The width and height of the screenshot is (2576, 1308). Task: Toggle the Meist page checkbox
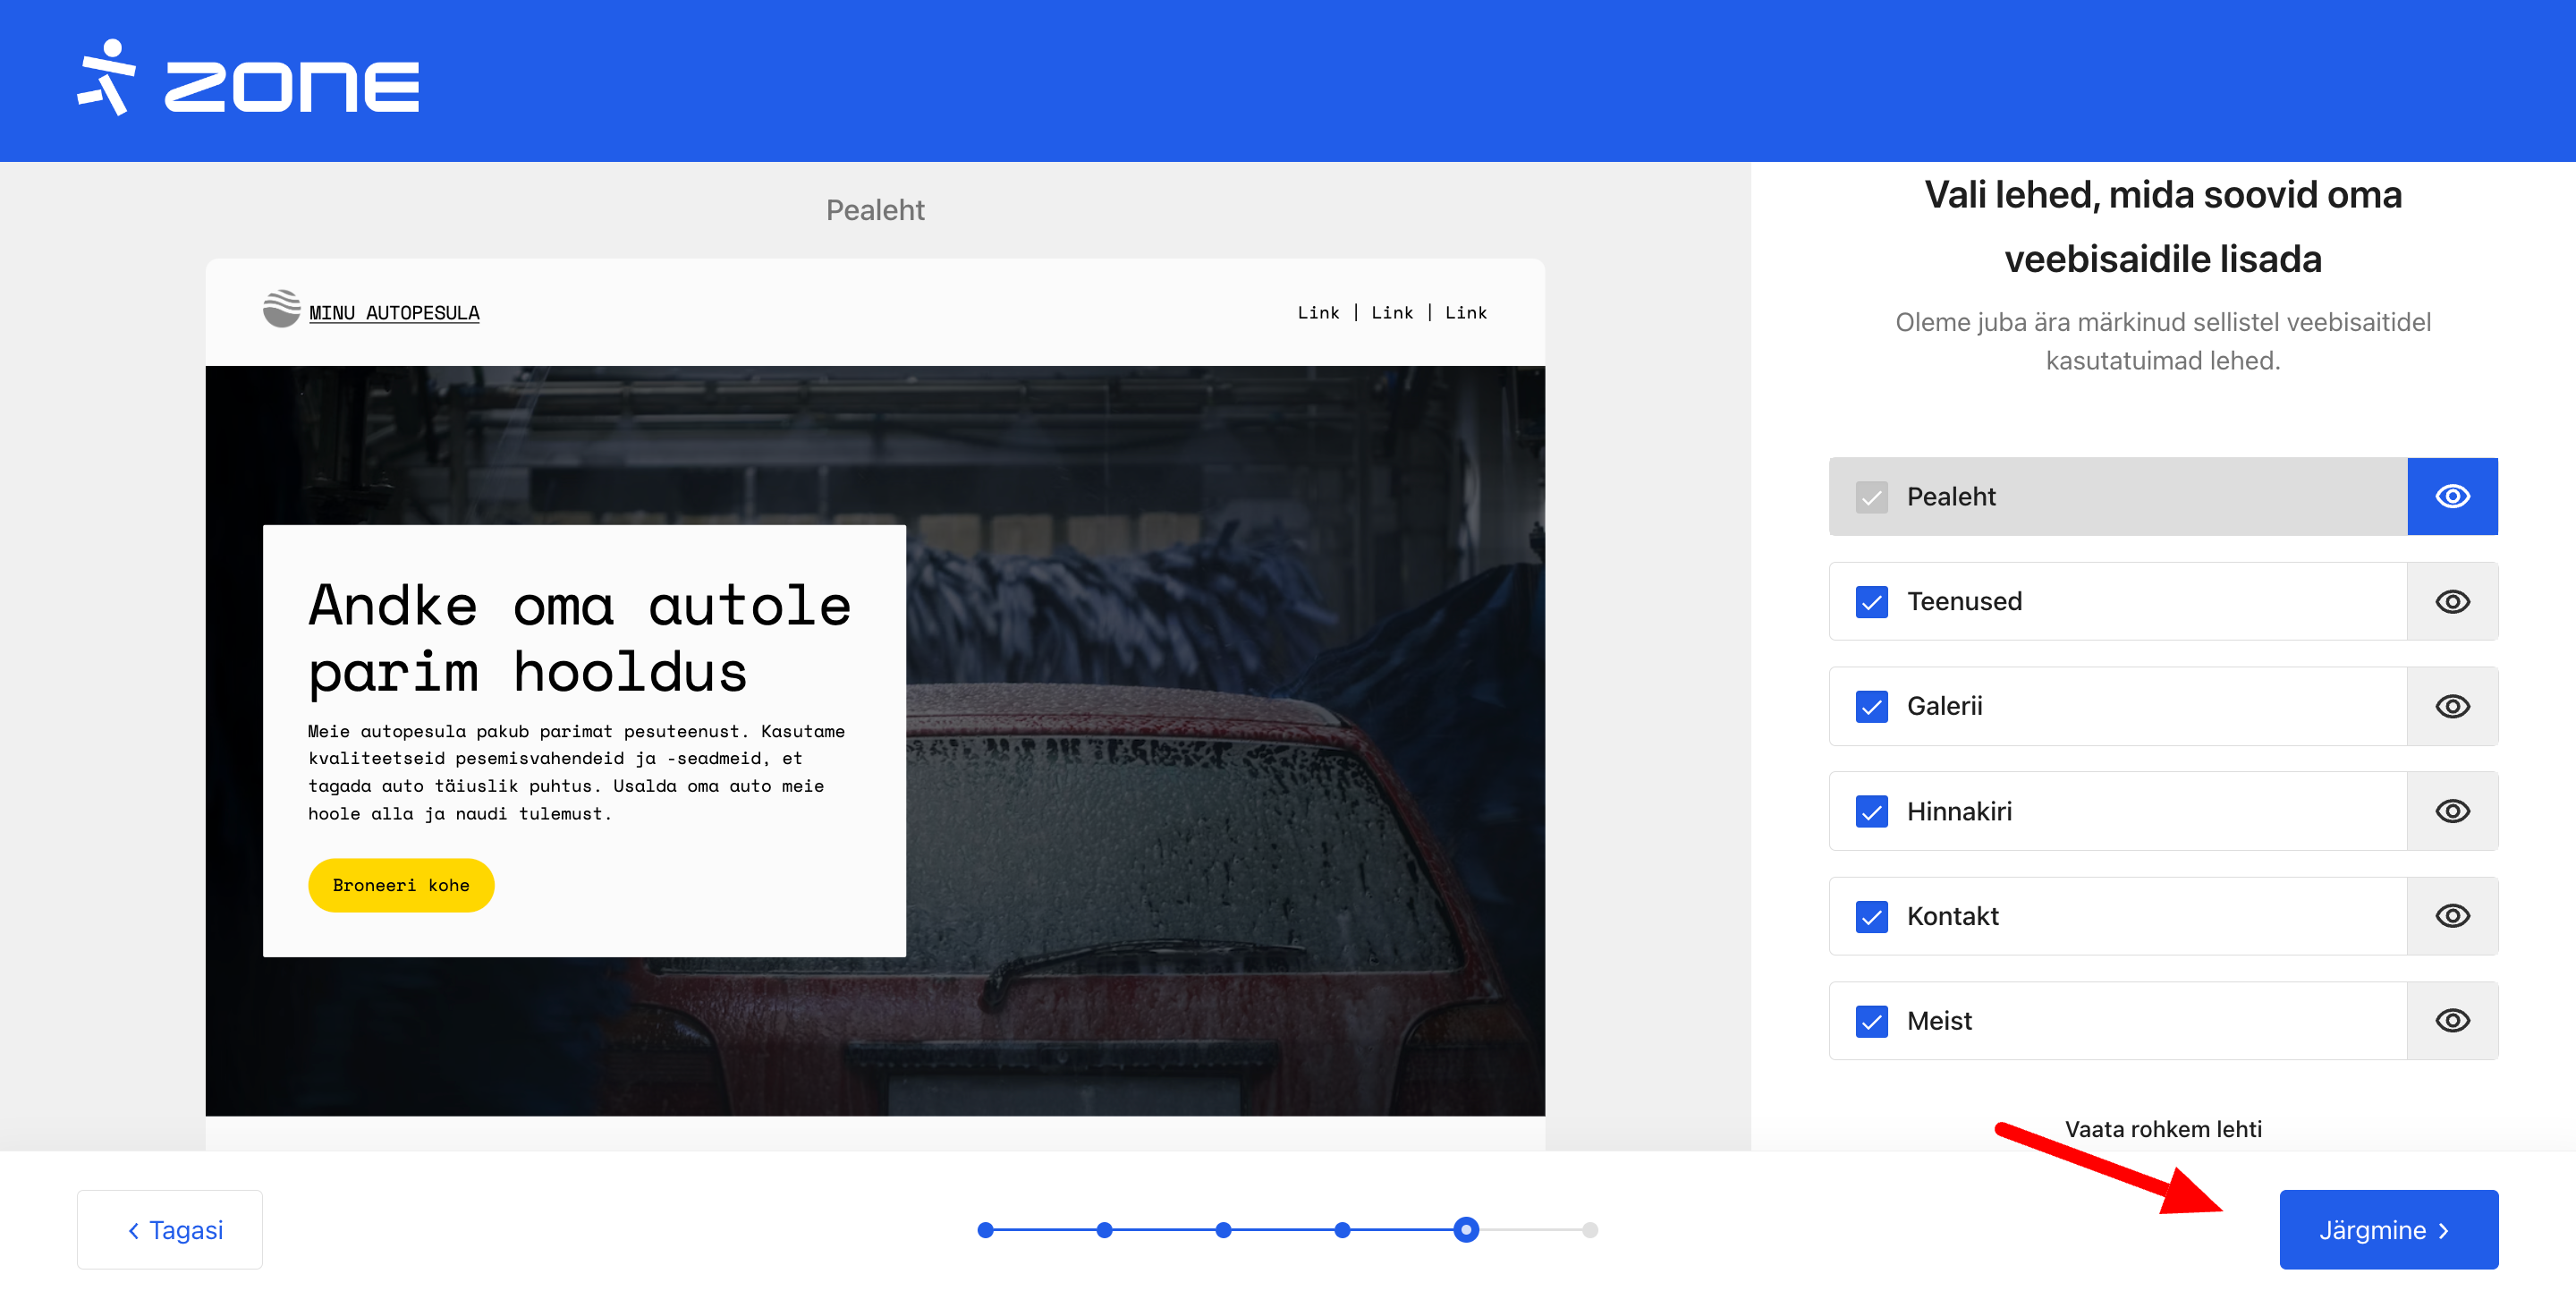point(1871,1022)
